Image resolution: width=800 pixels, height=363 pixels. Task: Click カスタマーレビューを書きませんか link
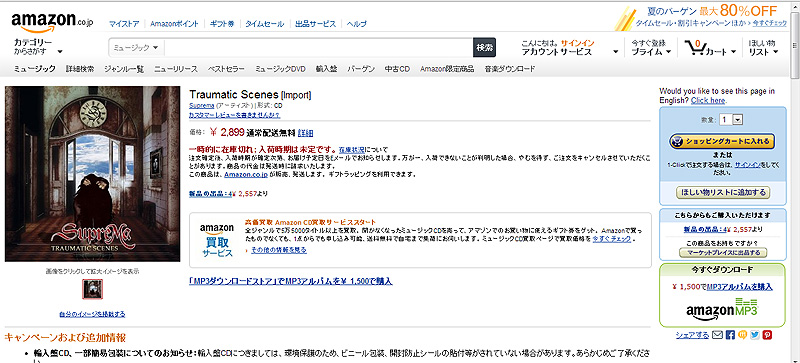pos(234,115)
